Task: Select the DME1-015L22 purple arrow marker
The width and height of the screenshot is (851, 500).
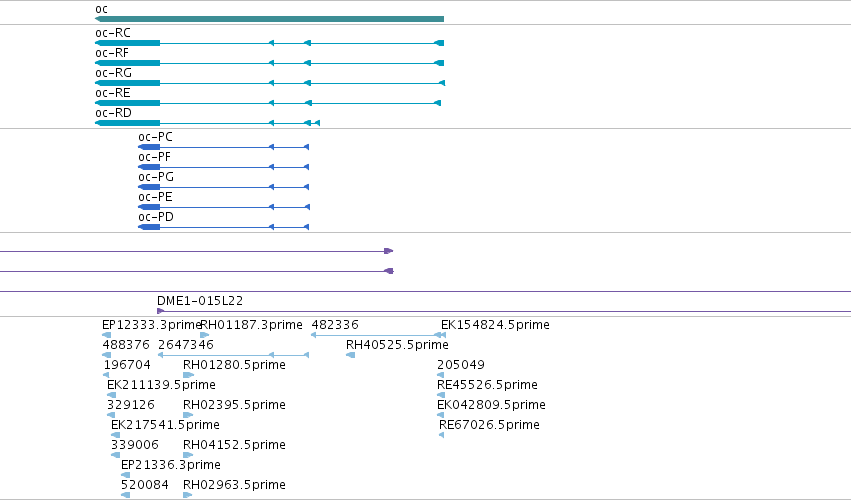Action: pyautogui.click(x=160, y=311)
